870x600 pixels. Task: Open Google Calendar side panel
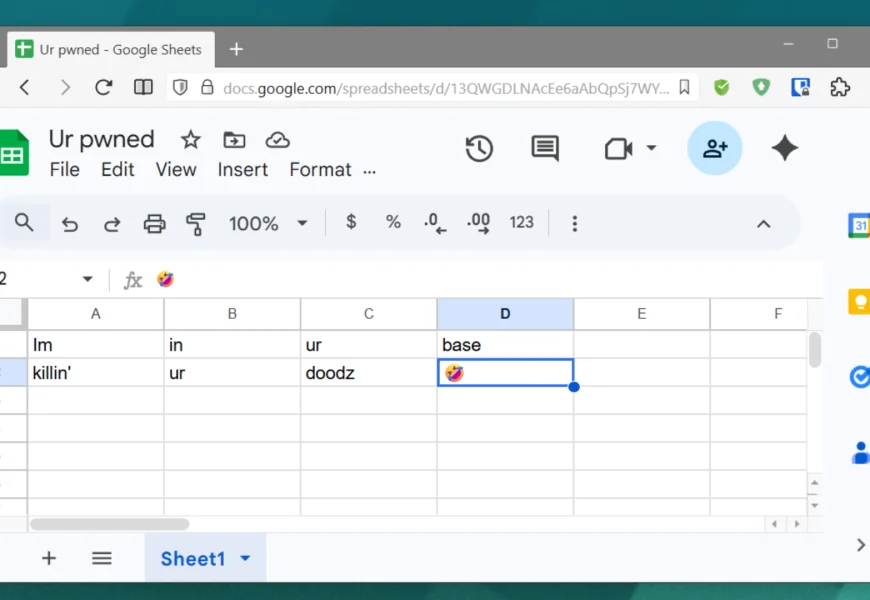point(859,225)
